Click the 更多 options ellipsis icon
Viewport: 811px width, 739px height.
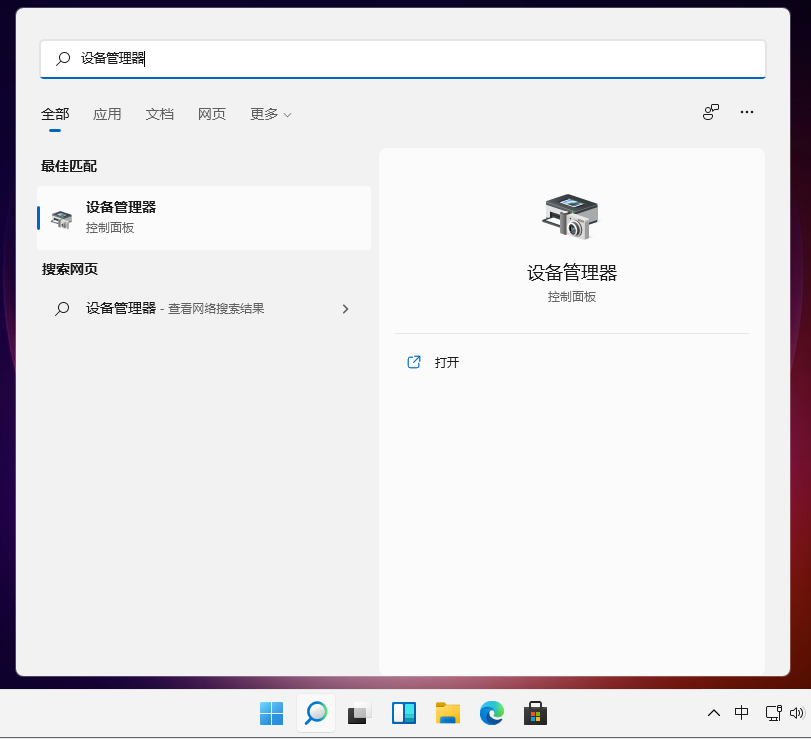[x=746, y=112]
